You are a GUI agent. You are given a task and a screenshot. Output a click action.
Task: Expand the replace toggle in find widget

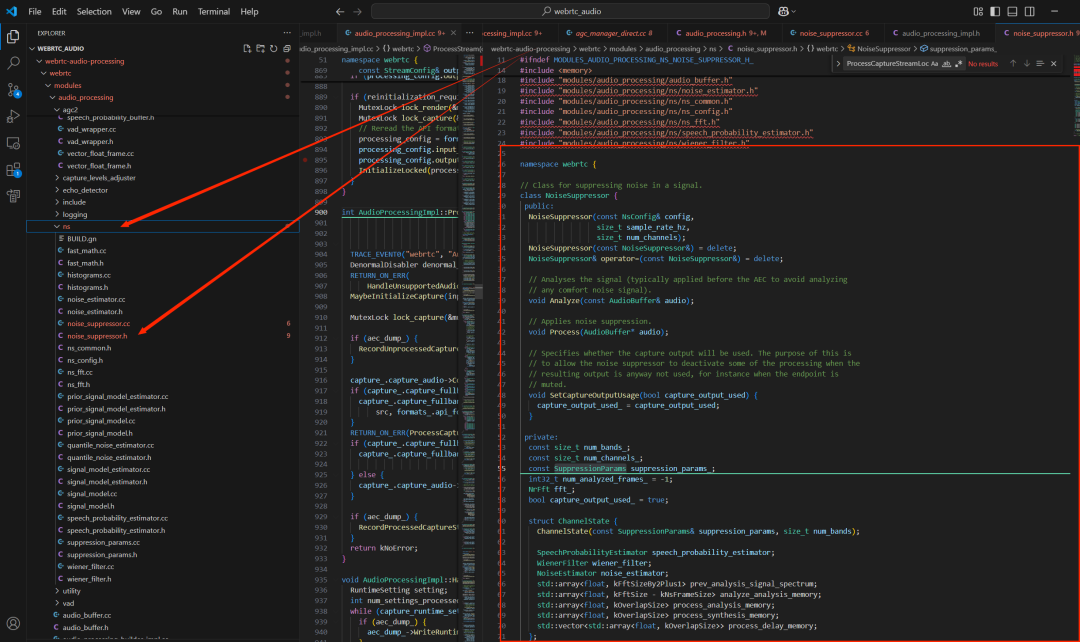coord(838,63)
